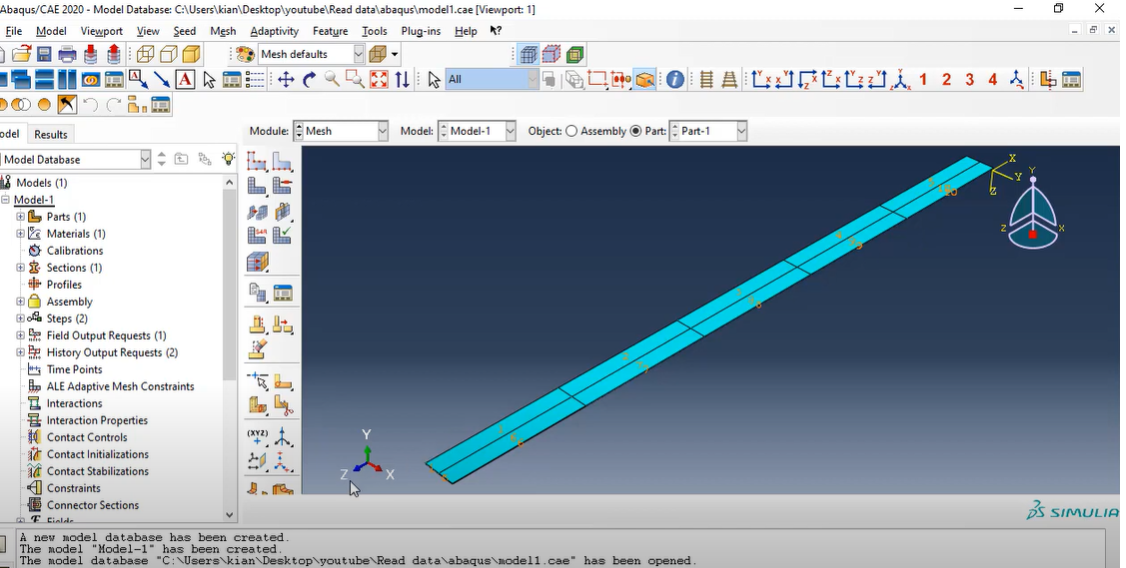Apply custom view number 3
The height and width of the screenshot is (568, 1126).
[x=969, y=80]
